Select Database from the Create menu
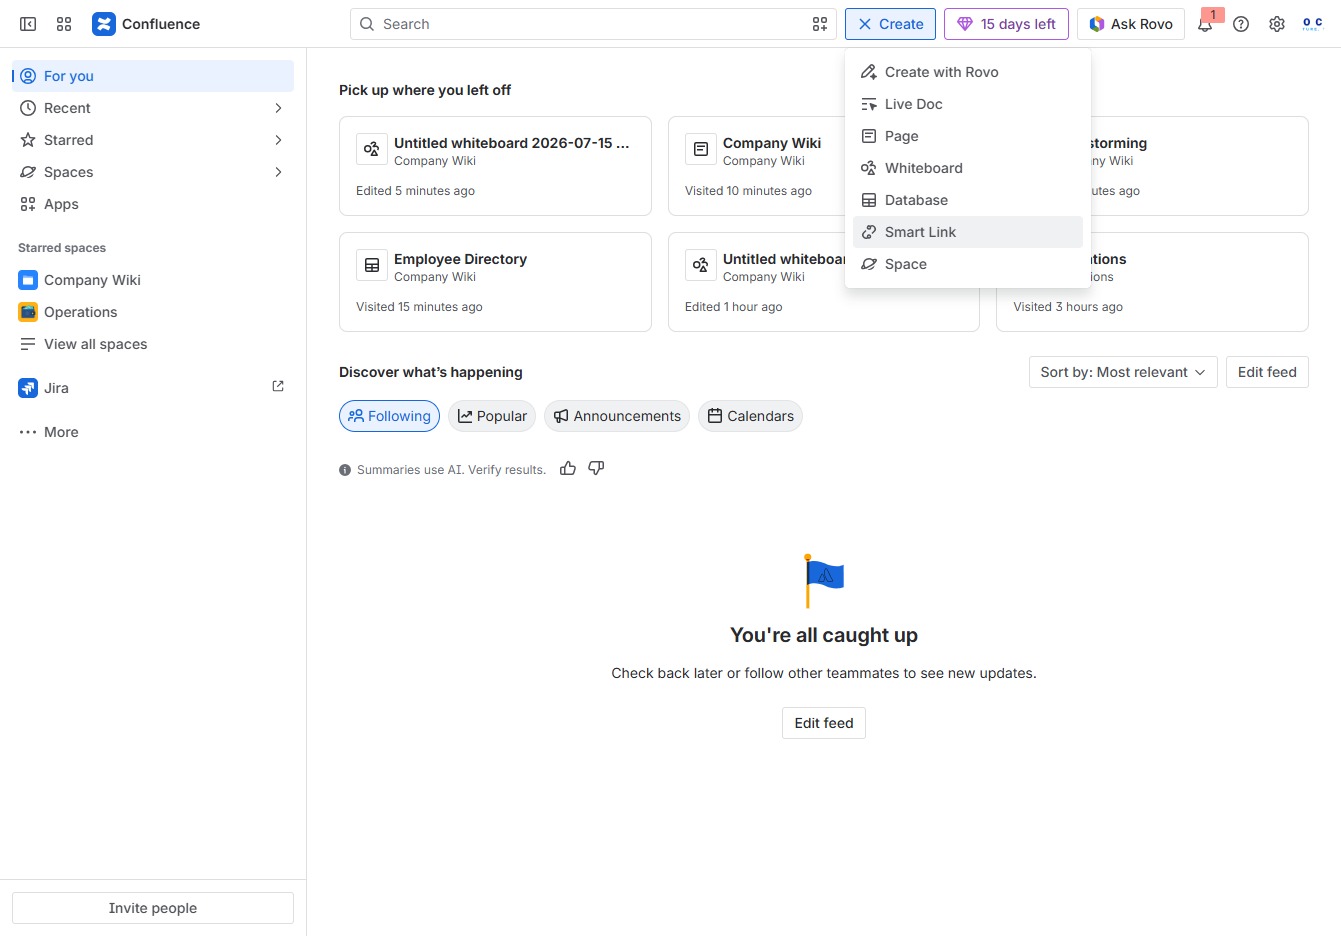The height and width of the screenshot is (936, 1341). (x=968, y=200)
